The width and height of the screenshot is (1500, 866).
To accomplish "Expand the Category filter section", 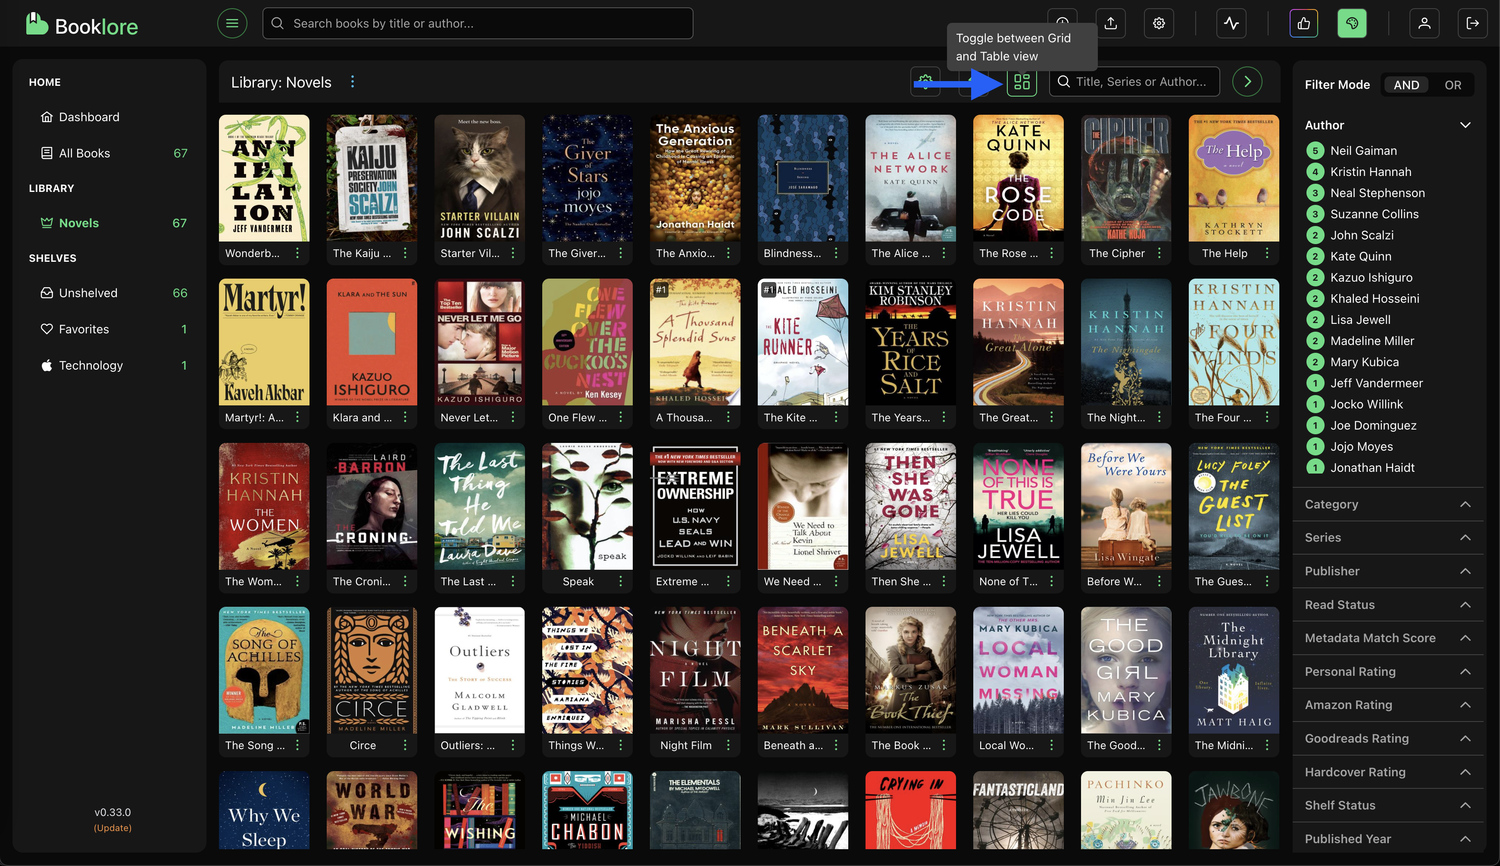I will pyautogui.click(x=1465, y=505).
